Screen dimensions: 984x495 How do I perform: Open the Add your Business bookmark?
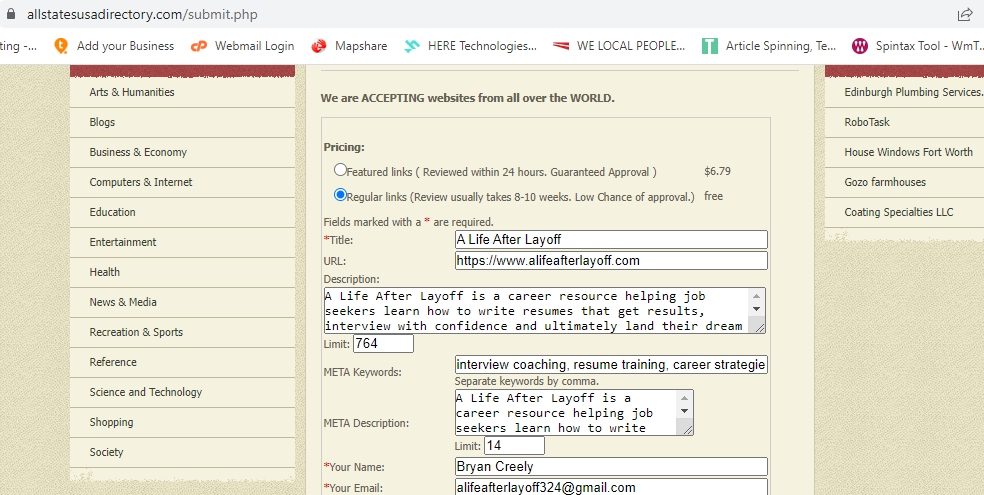[x=114, y=46]
